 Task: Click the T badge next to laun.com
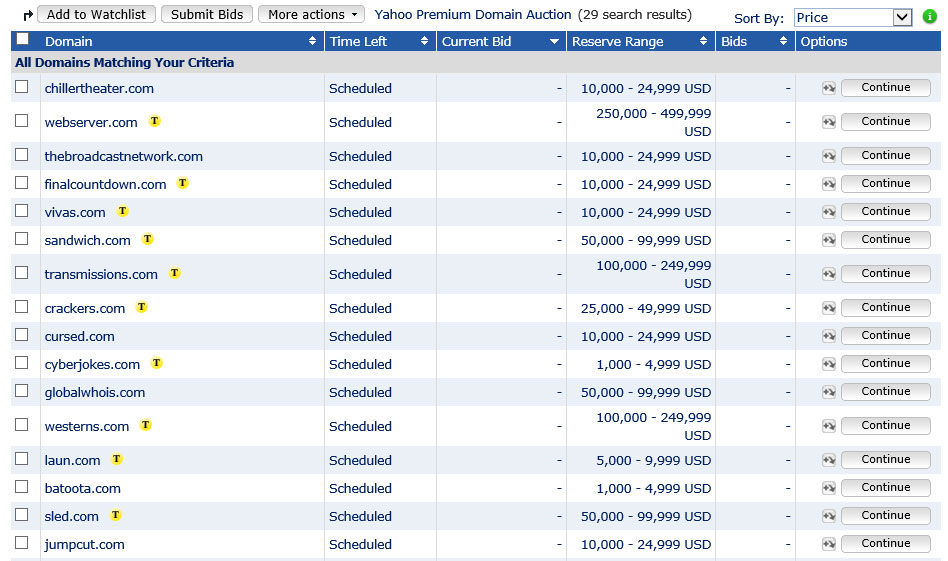(117, 459)
